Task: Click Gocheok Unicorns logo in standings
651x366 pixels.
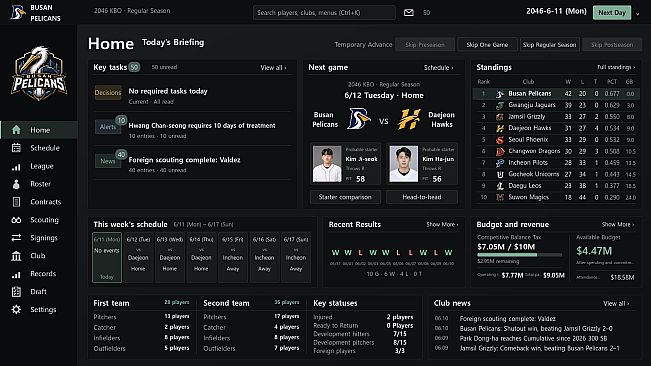Action: 500,174
